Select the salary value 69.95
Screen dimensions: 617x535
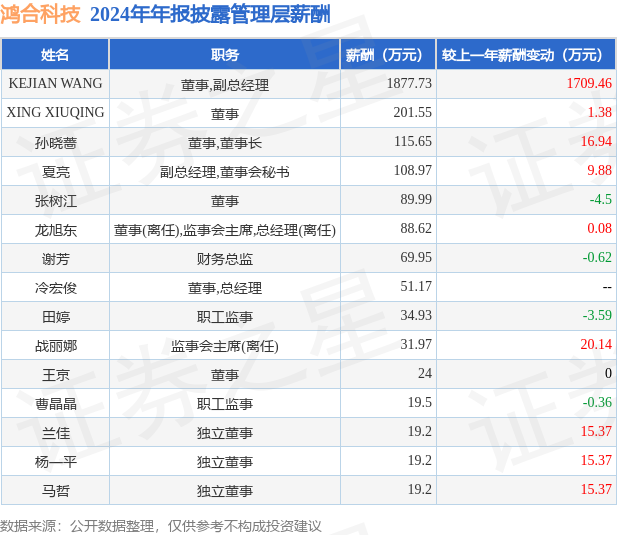point(416,258)
